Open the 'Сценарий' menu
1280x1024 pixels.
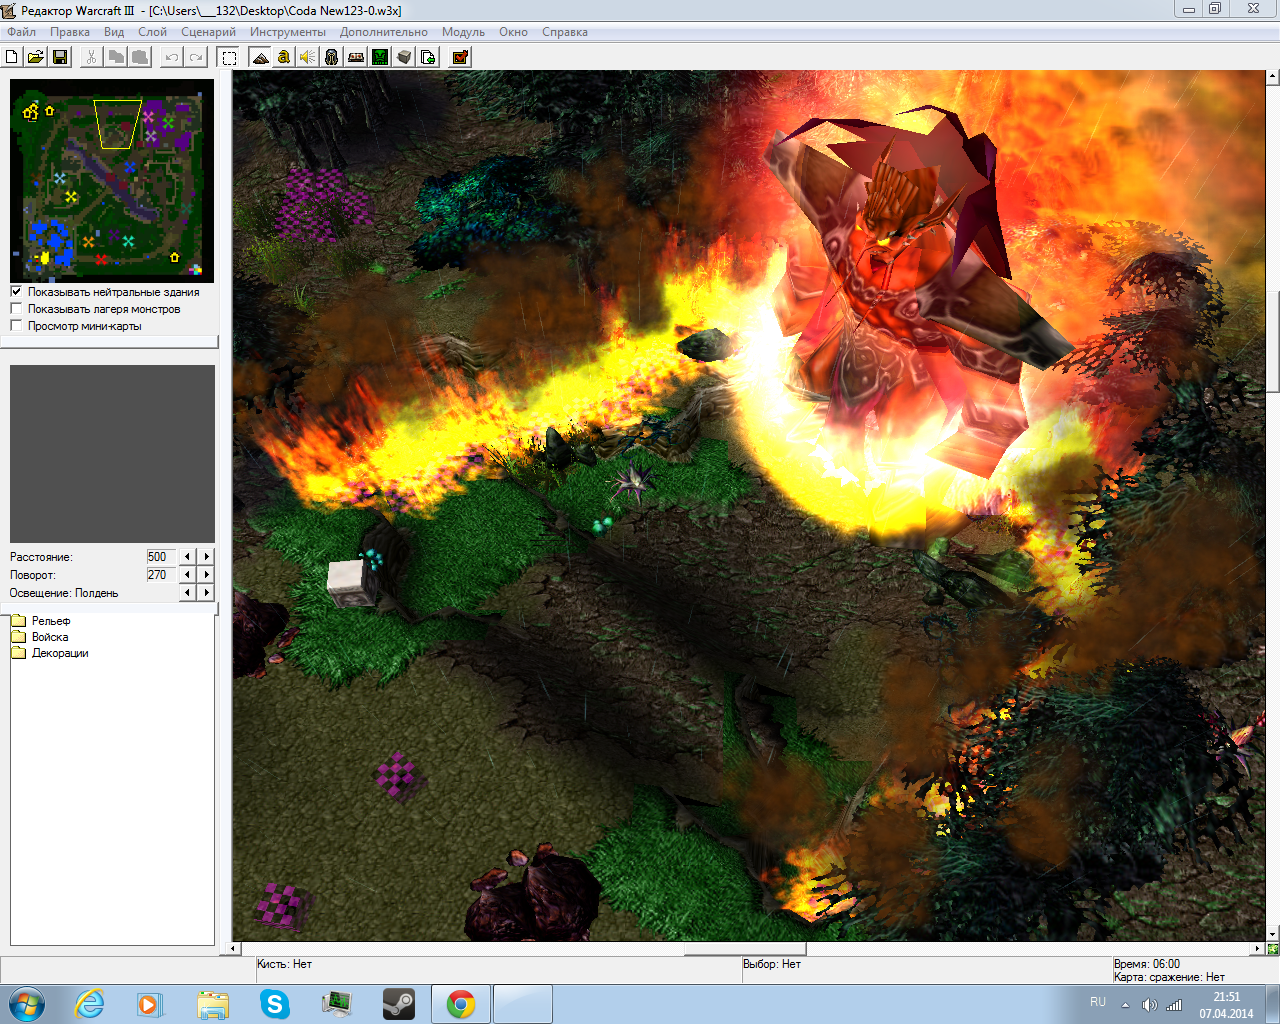pos(208,32)
